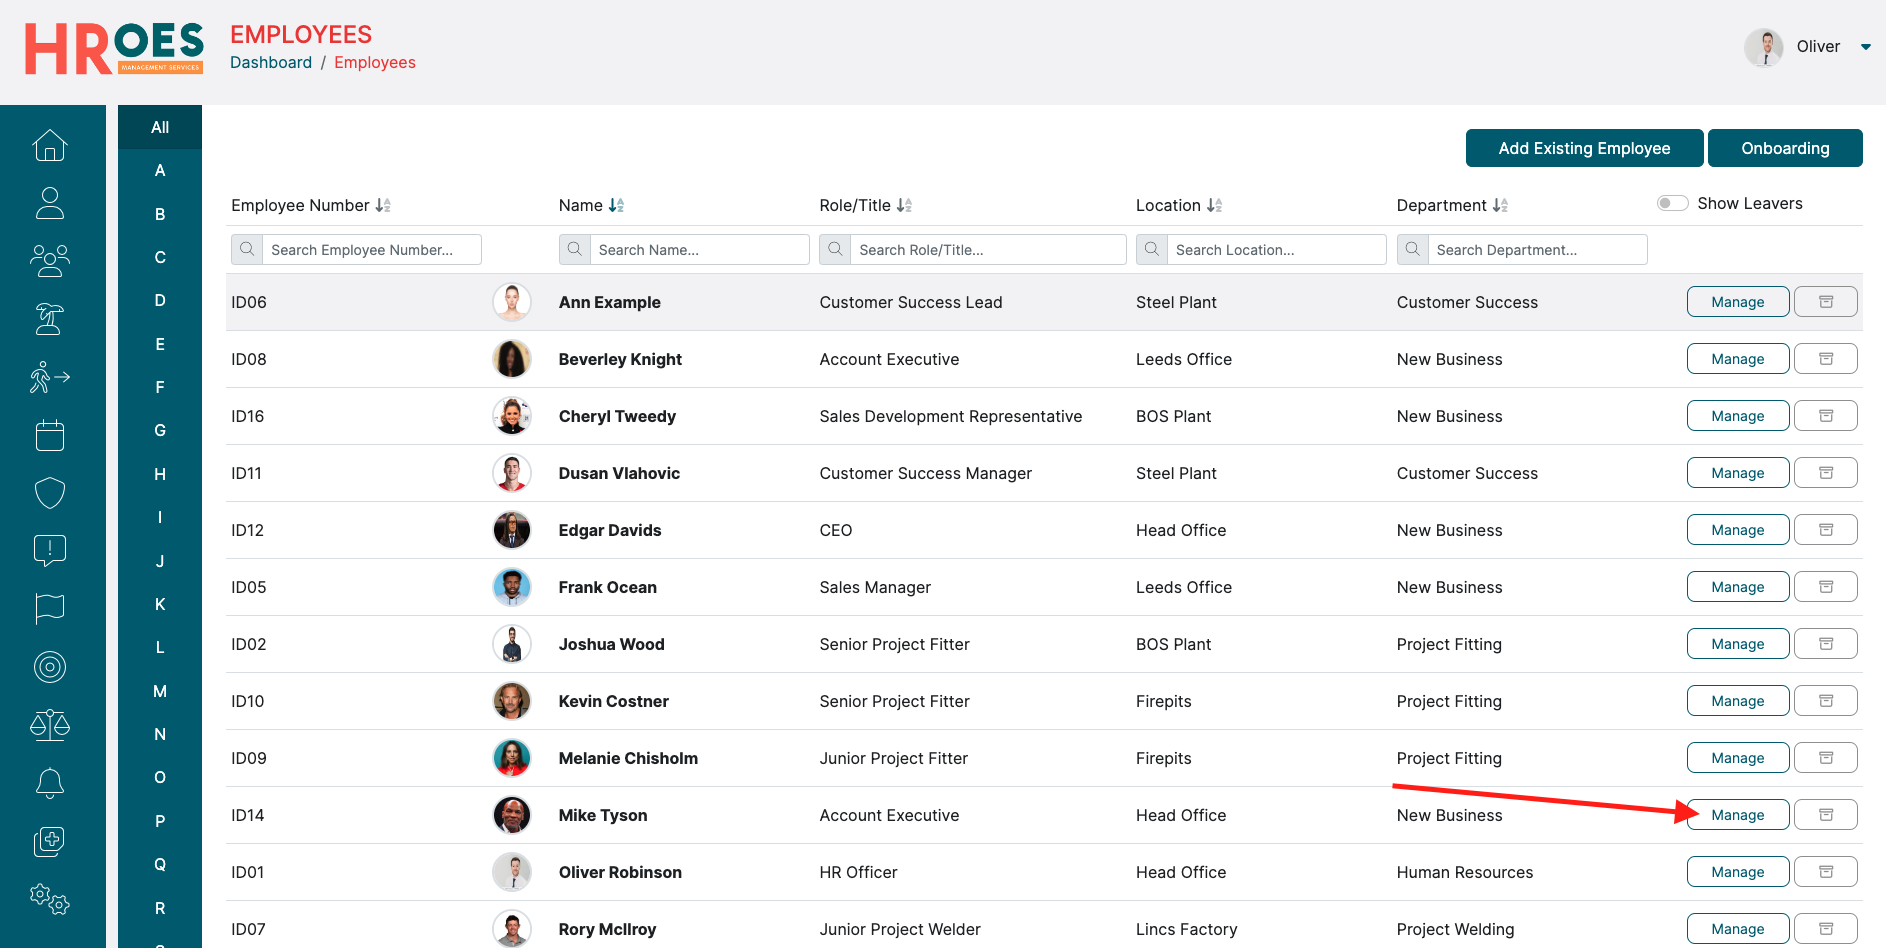Open the calendar icon in sidebar
Viewport: 1886px width, 948px height.
click(x=50, y=435)
